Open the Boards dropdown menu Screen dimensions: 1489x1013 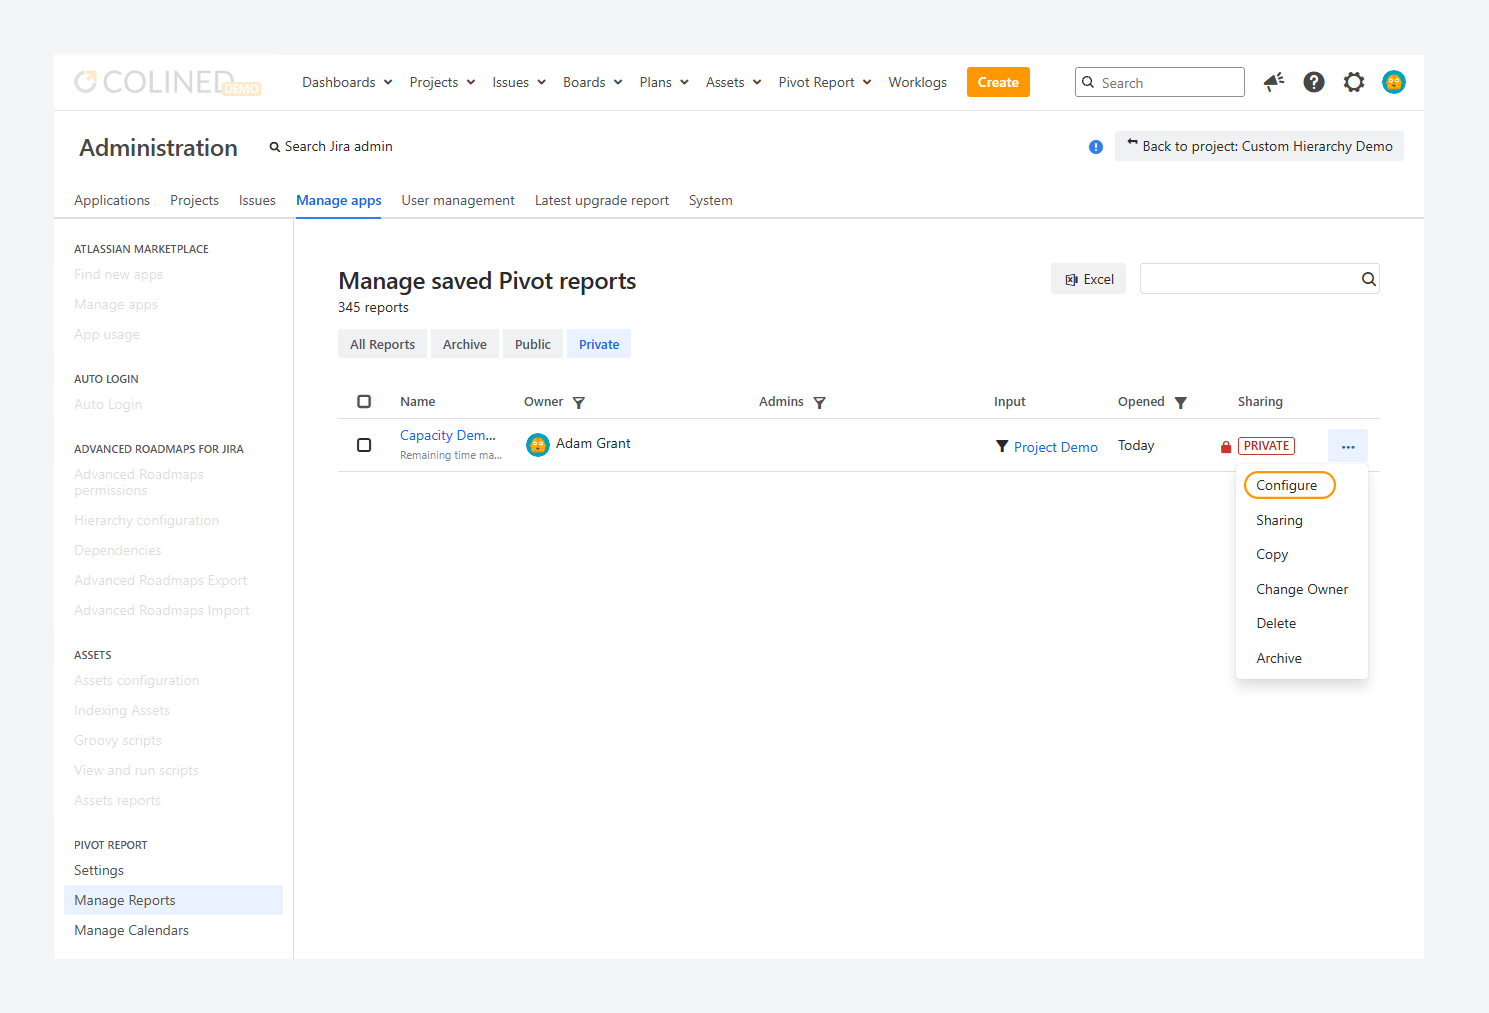(593, 82)
